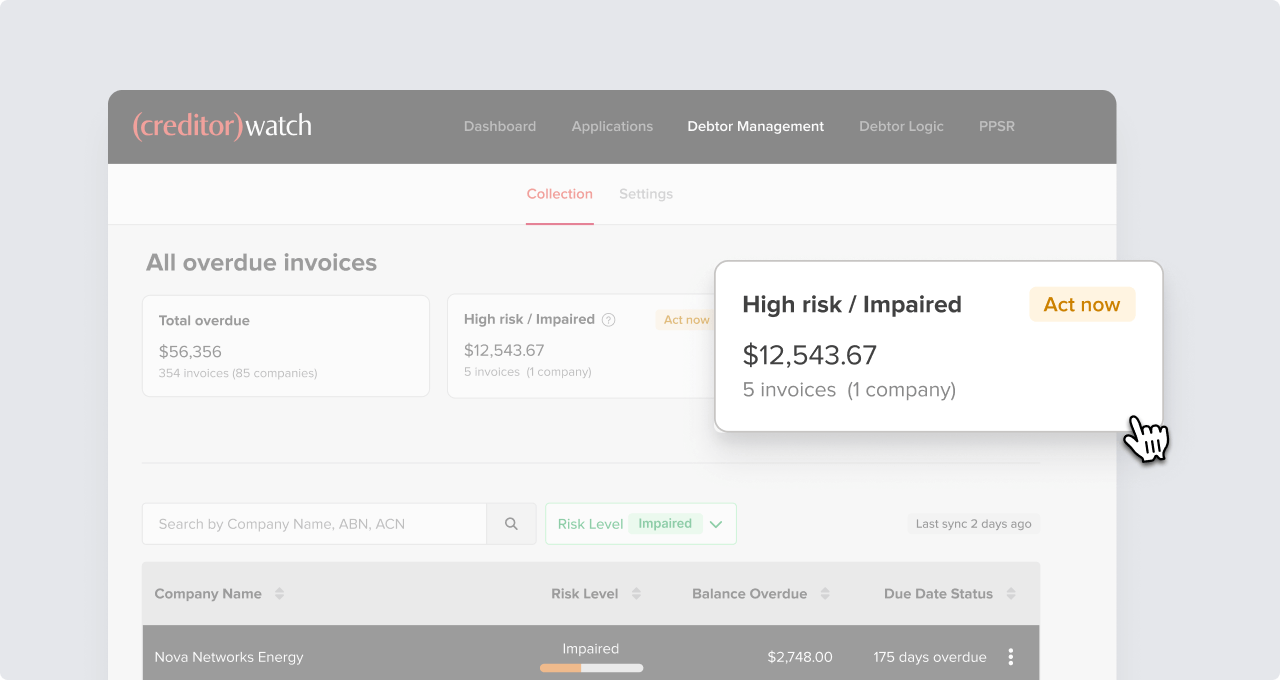Click the Act now button in popup card

click(x=1082, y=305)
